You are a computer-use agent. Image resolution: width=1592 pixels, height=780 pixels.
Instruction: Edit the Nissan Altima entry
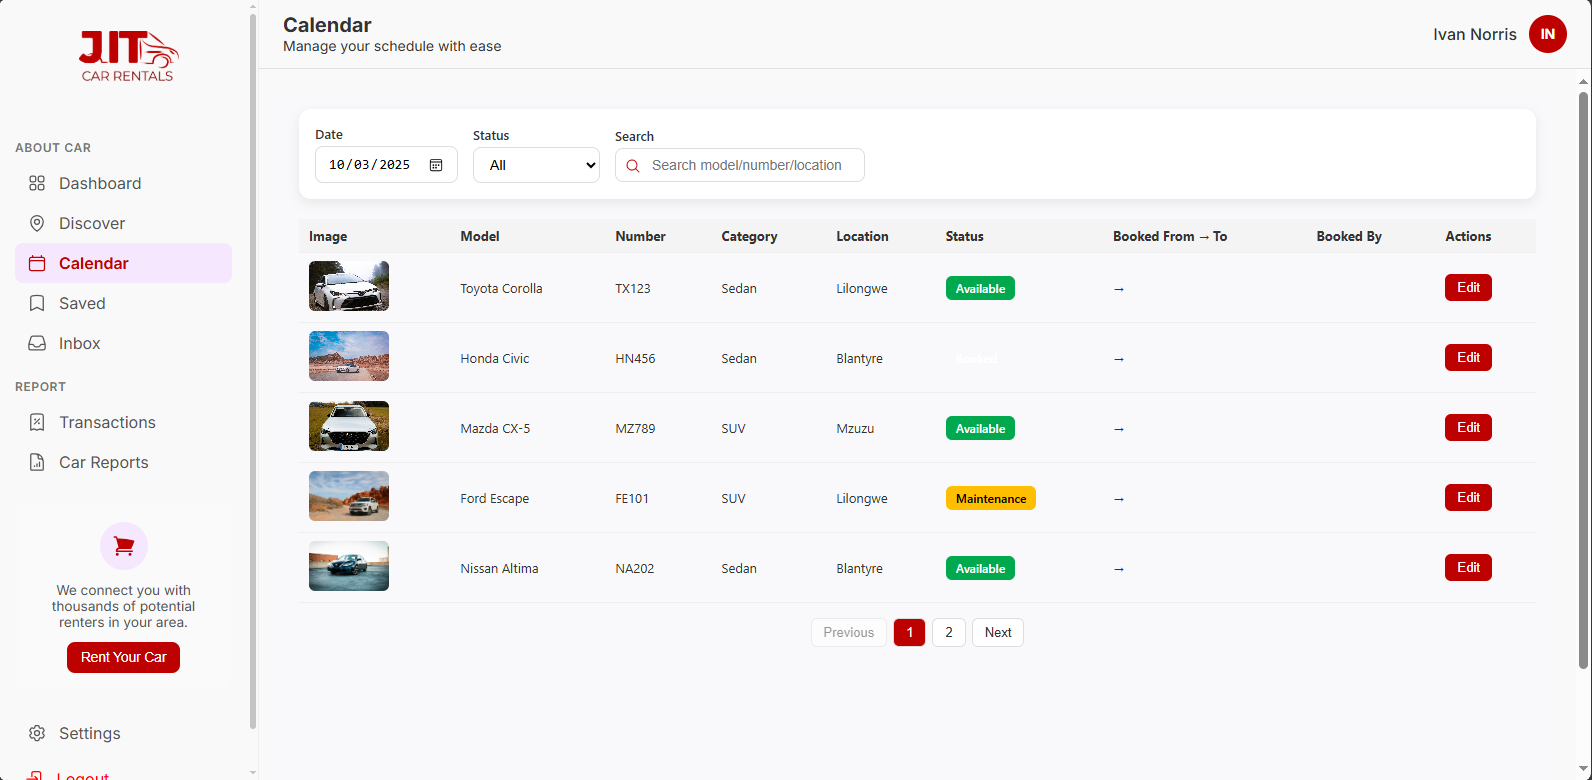pos(1468,568)
